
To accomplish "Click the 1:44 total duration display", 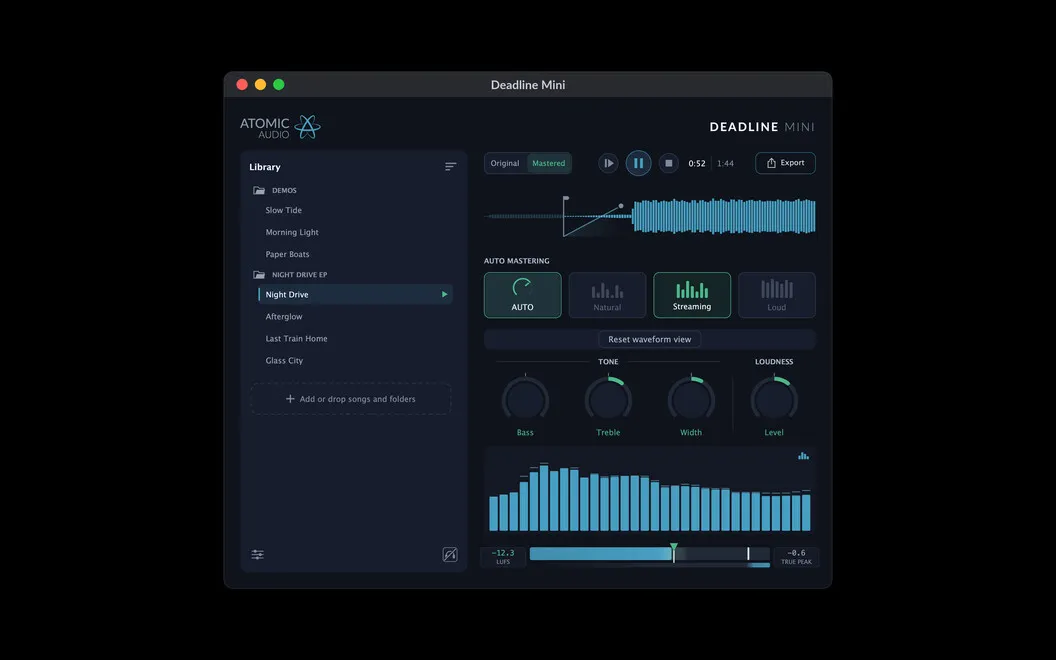I will coord(725,164).
